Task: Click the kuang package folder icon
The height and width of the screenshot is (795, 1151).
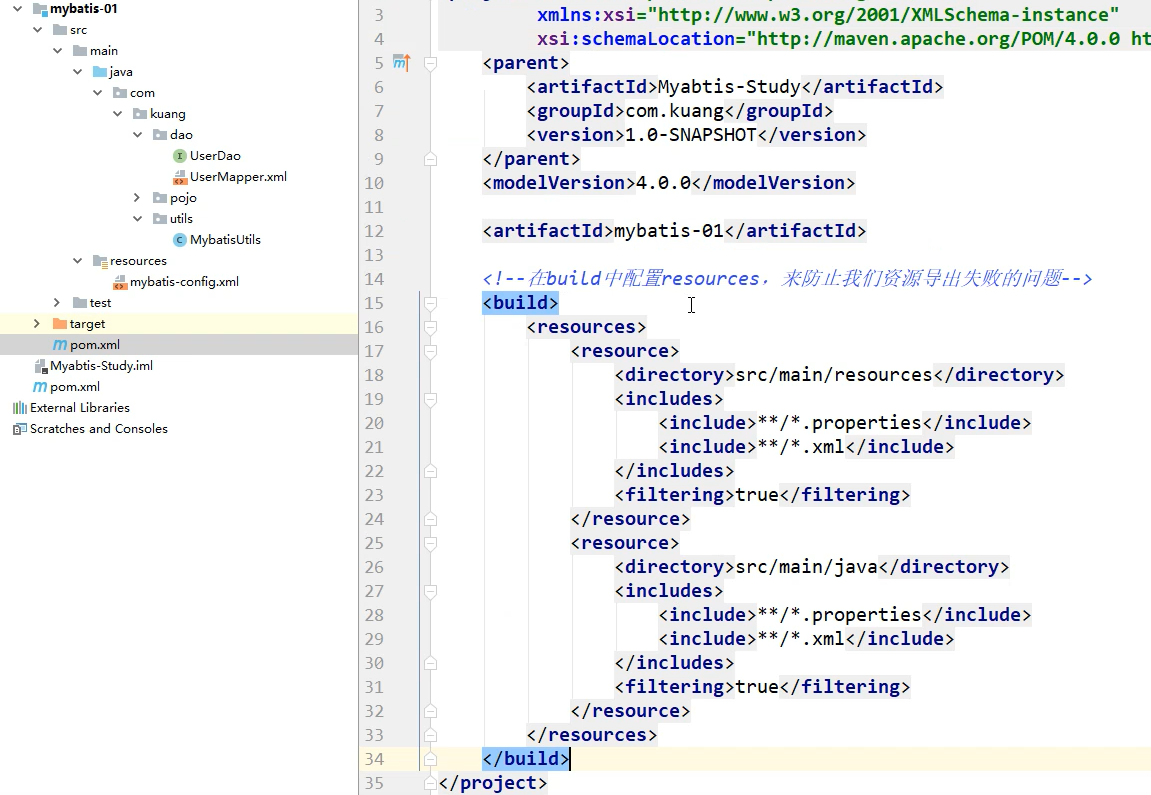Action: click(140, 114)
